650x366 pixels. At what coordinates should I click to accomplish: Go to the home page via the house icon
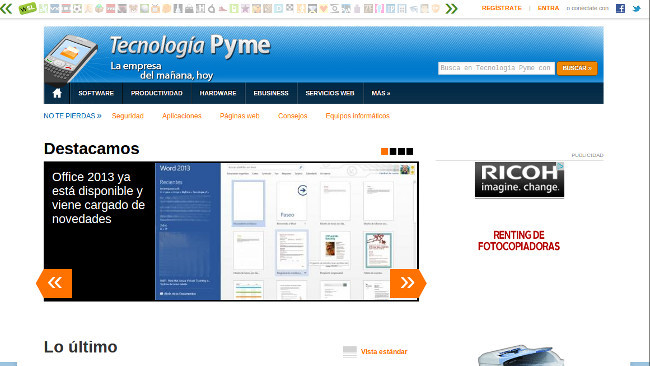pos(57,93)
